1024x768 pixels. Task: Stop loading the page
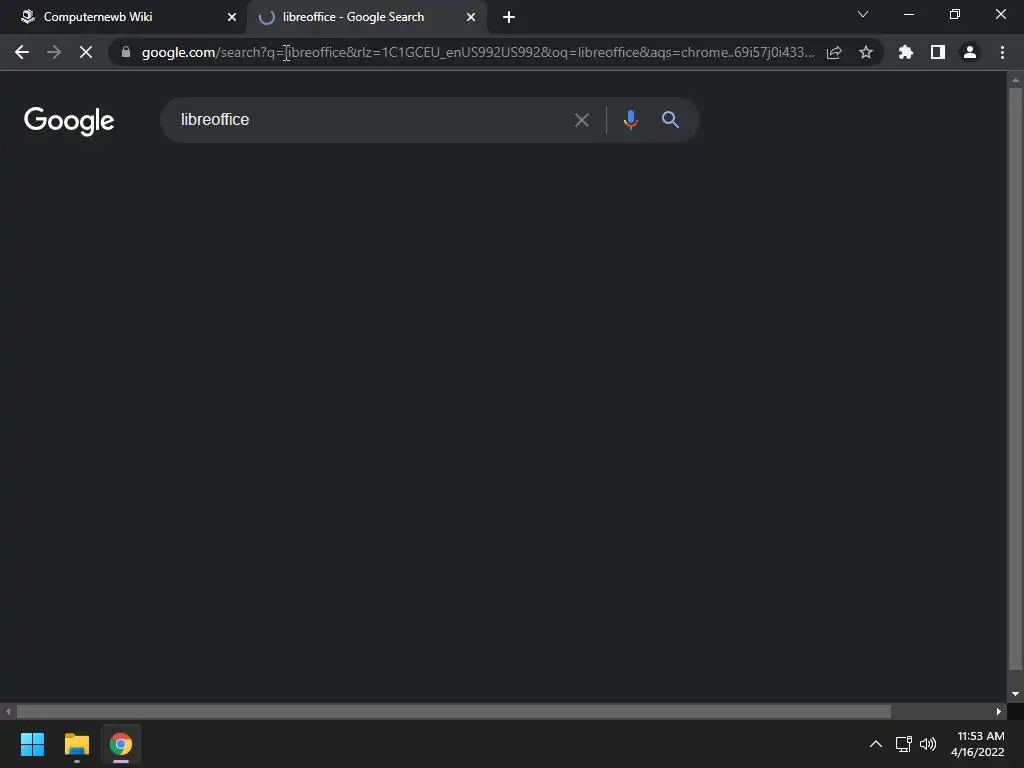click(86, 52)
